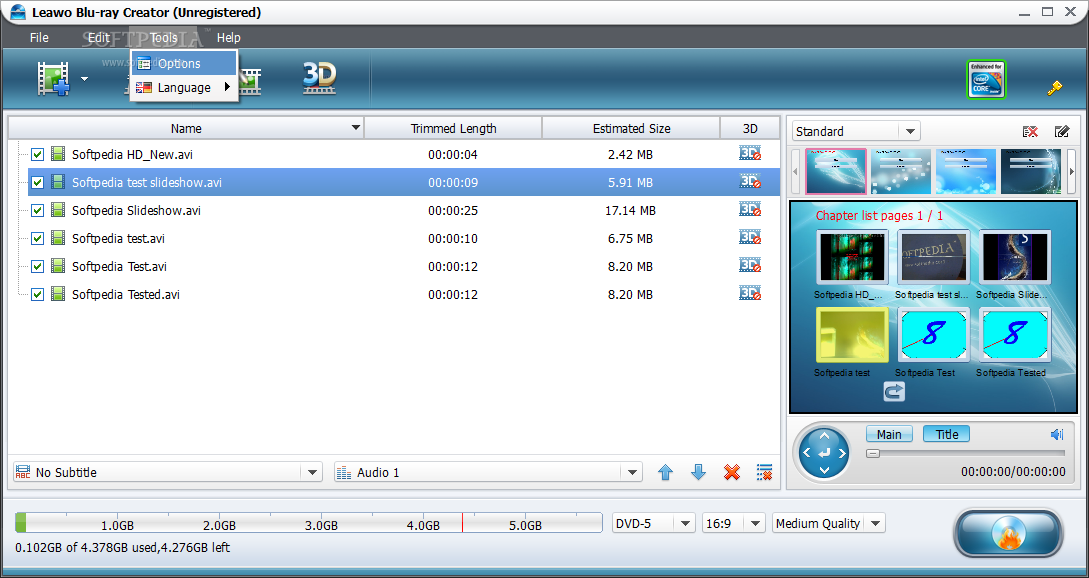Image resolution: width=1089 pixels, height=578 pixels.
Task: Click the delete menu template icon
Action: [x=1030, y=131]
